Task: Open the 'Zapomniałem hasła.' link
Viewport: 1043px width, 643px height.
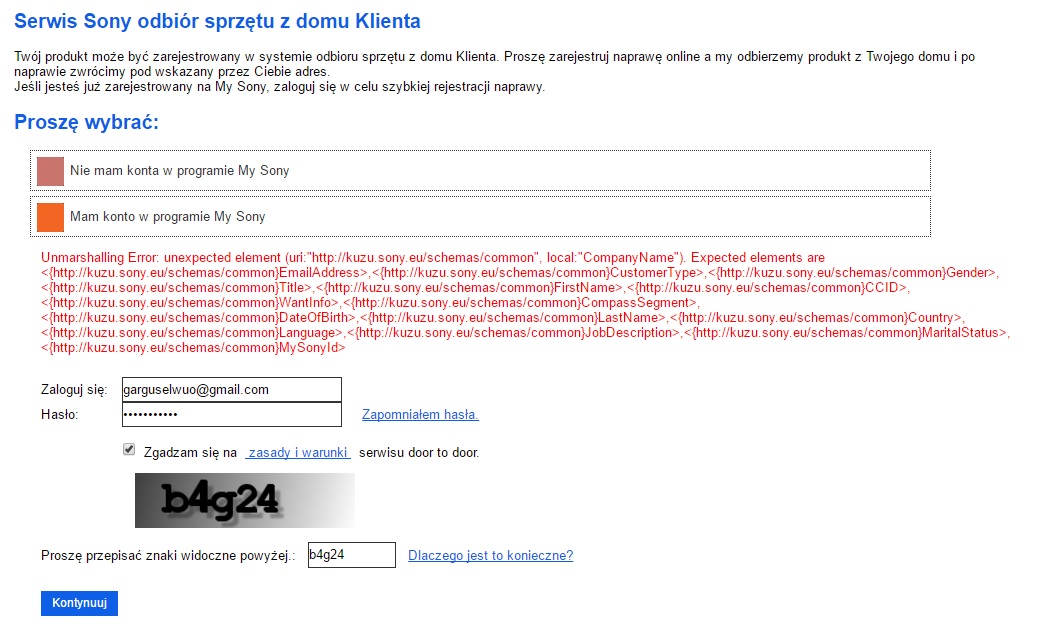Action: coord(420,415)
